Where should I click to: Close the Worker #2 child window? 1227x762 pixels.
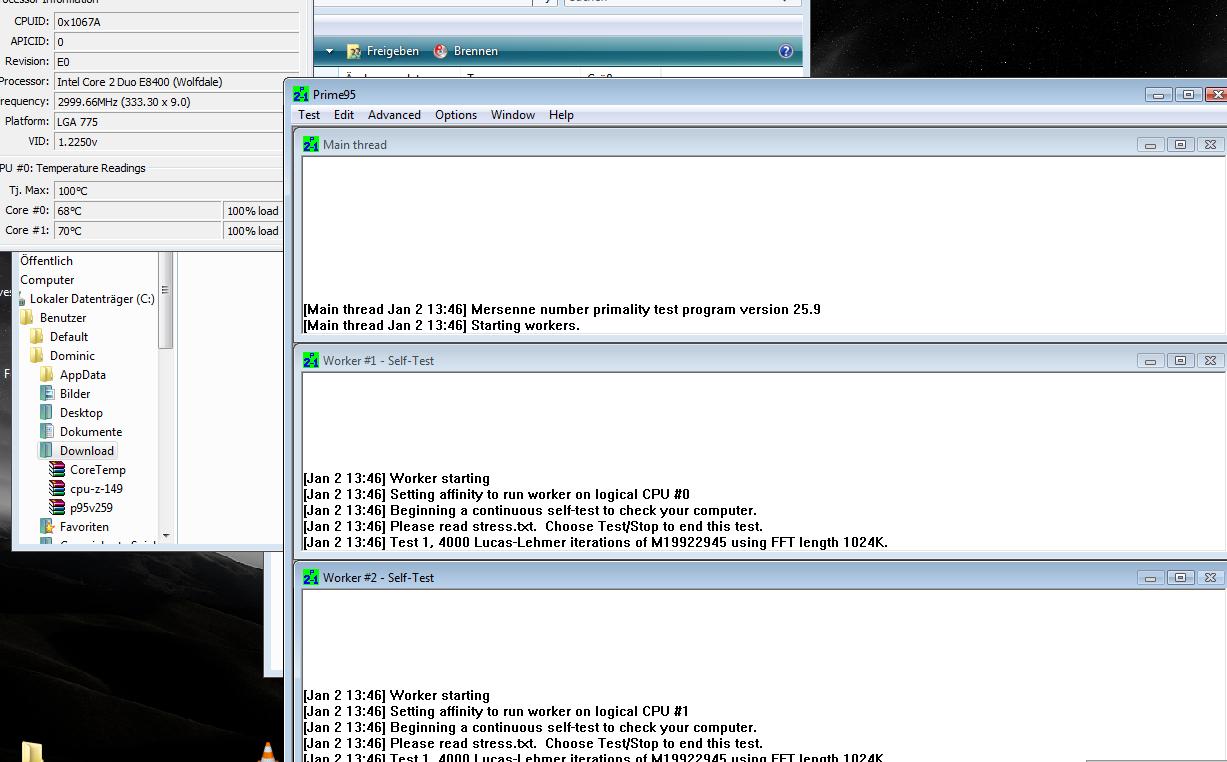point(1210,578)
